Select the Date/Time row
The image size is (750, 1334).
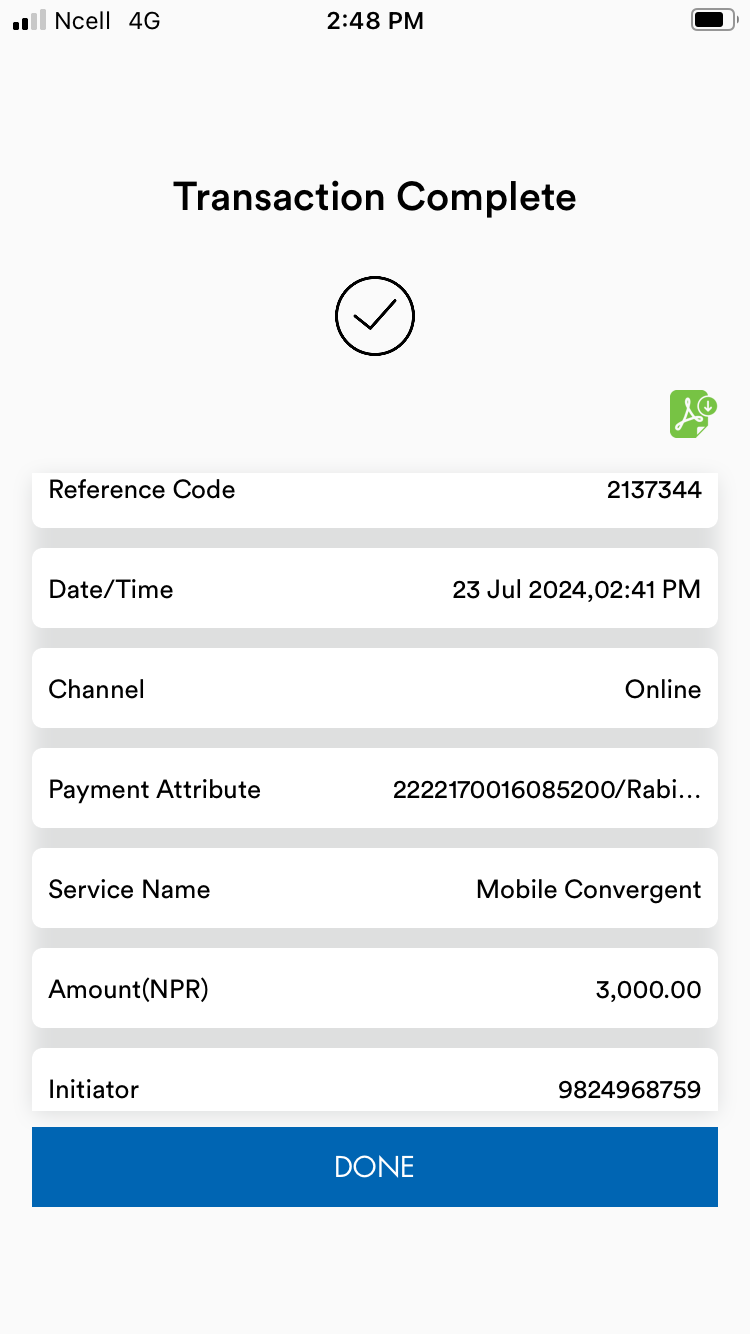click(375, 588)
